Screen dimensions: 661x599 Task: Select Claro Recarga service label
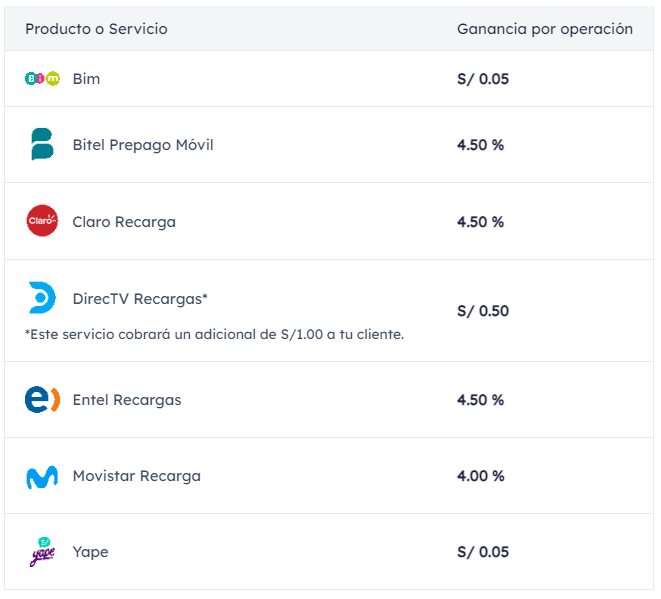124,222
